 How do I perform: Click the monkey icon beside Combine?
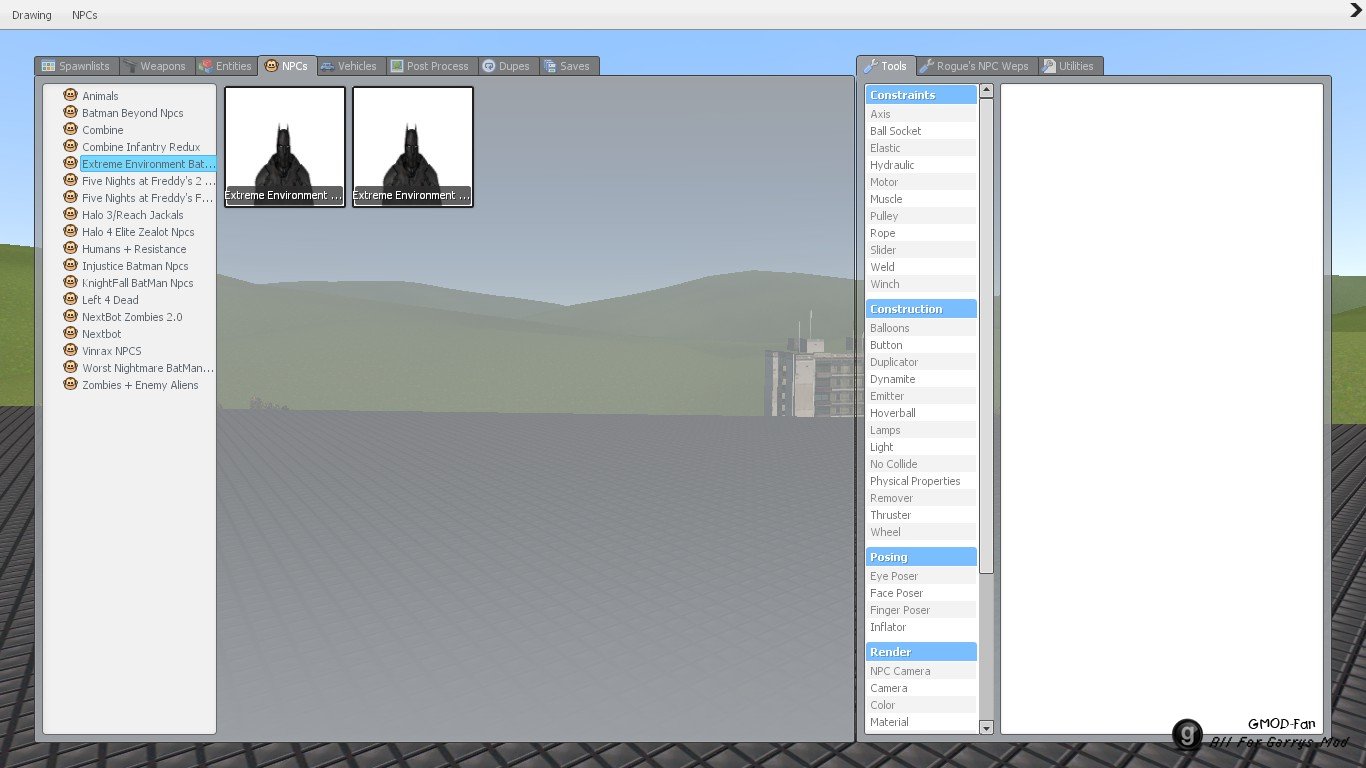pos(71,129)
